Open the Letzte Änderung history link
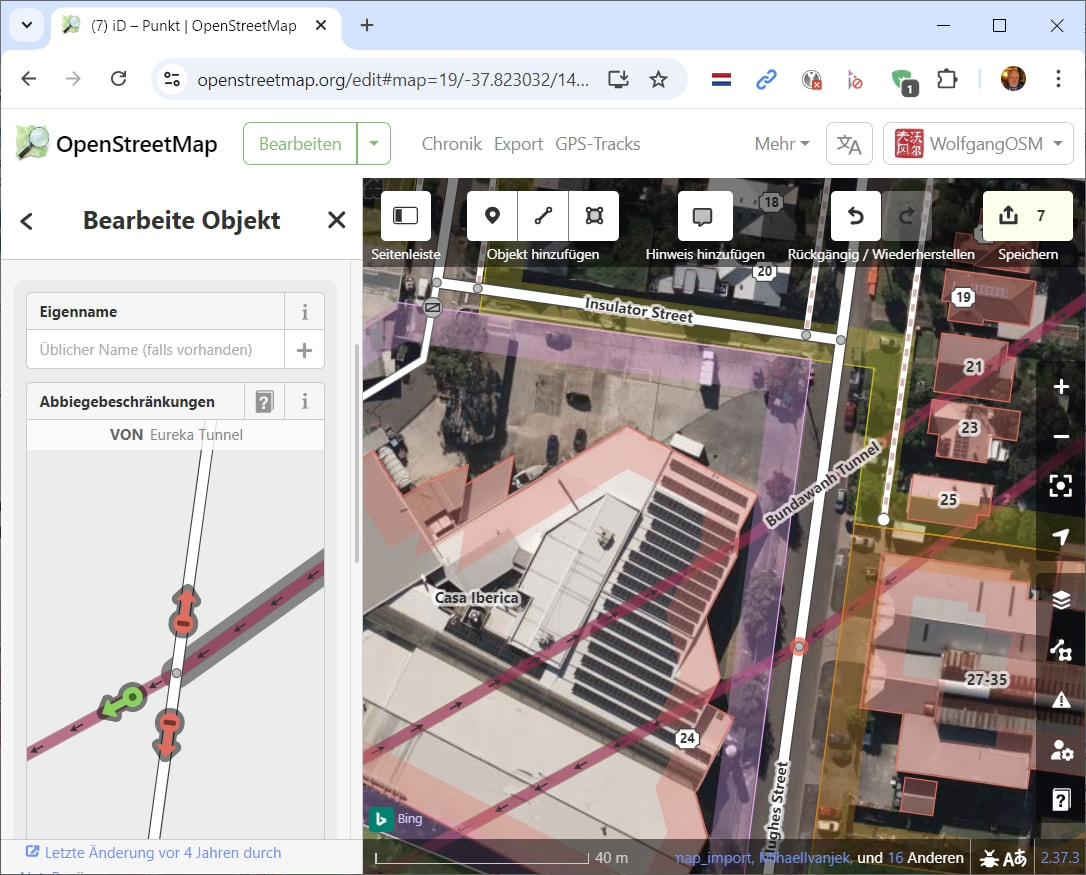The height and width of the screenshot is (875, 1086). (x=162, y=853)
